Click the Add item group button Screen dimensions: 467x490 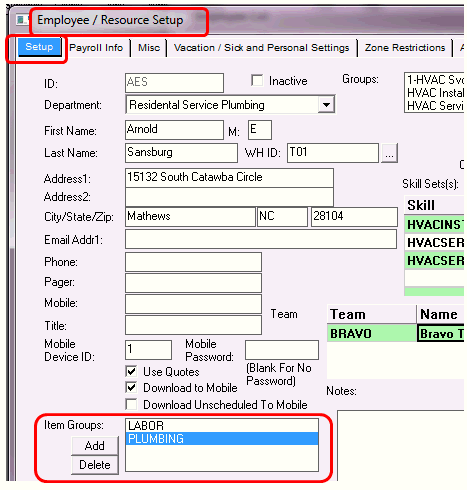pos(95,446)
